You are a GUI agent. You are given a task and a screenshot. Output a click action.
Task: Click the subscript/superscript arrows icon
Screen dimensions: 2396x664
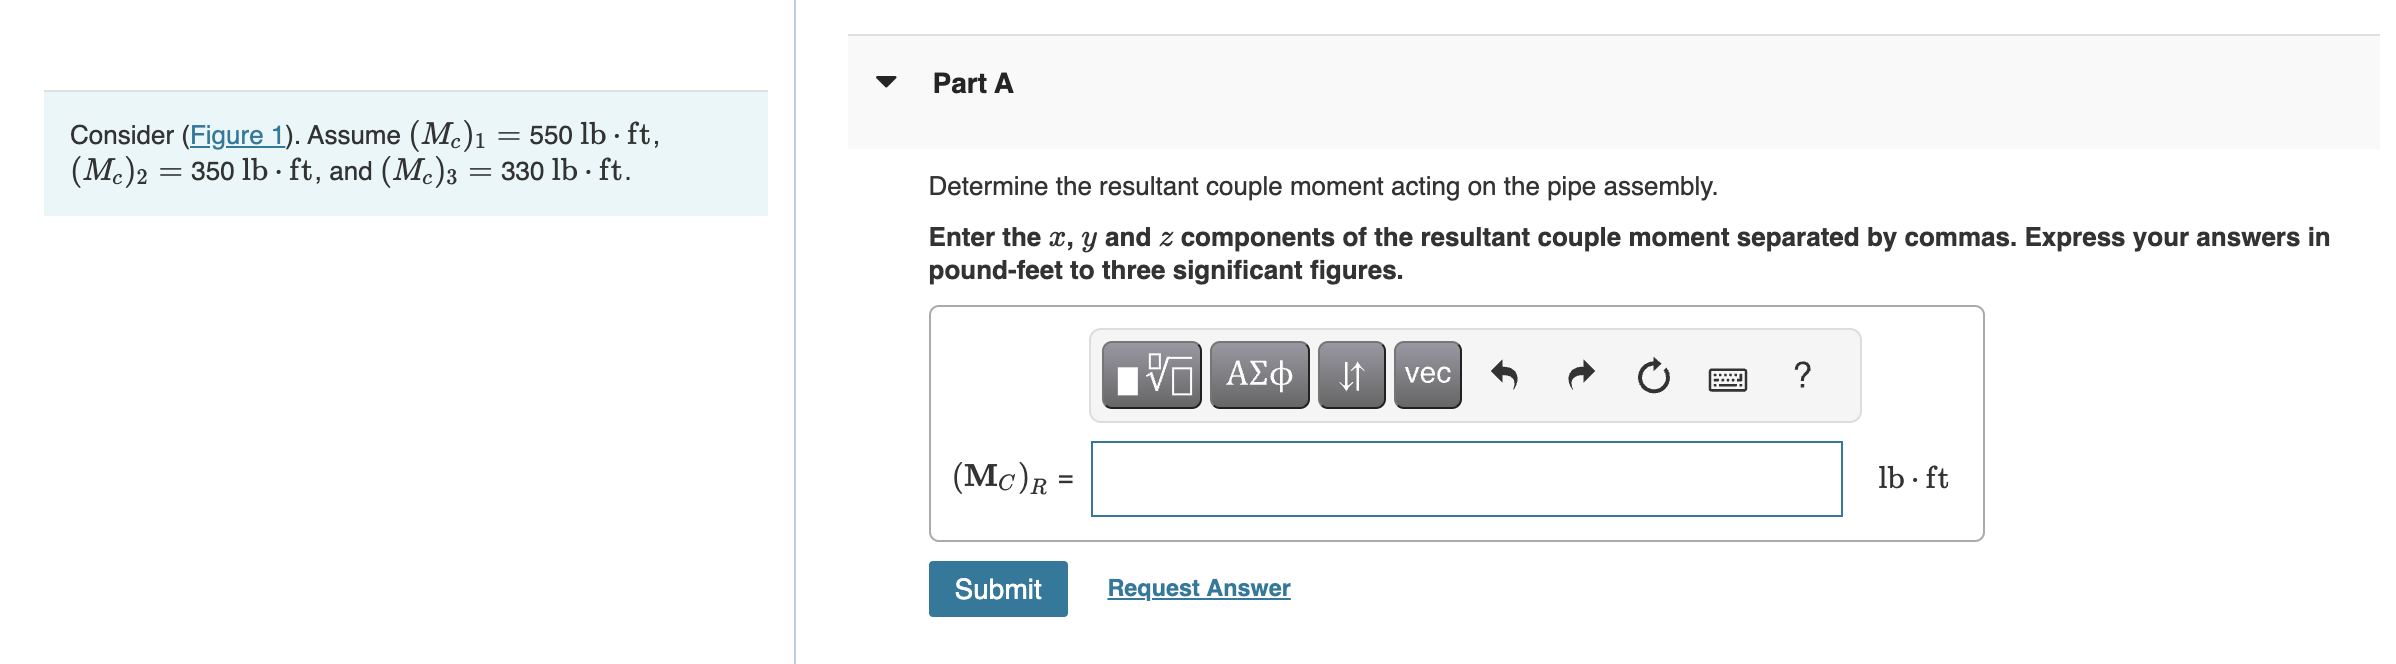click(x=1351, y=375)
